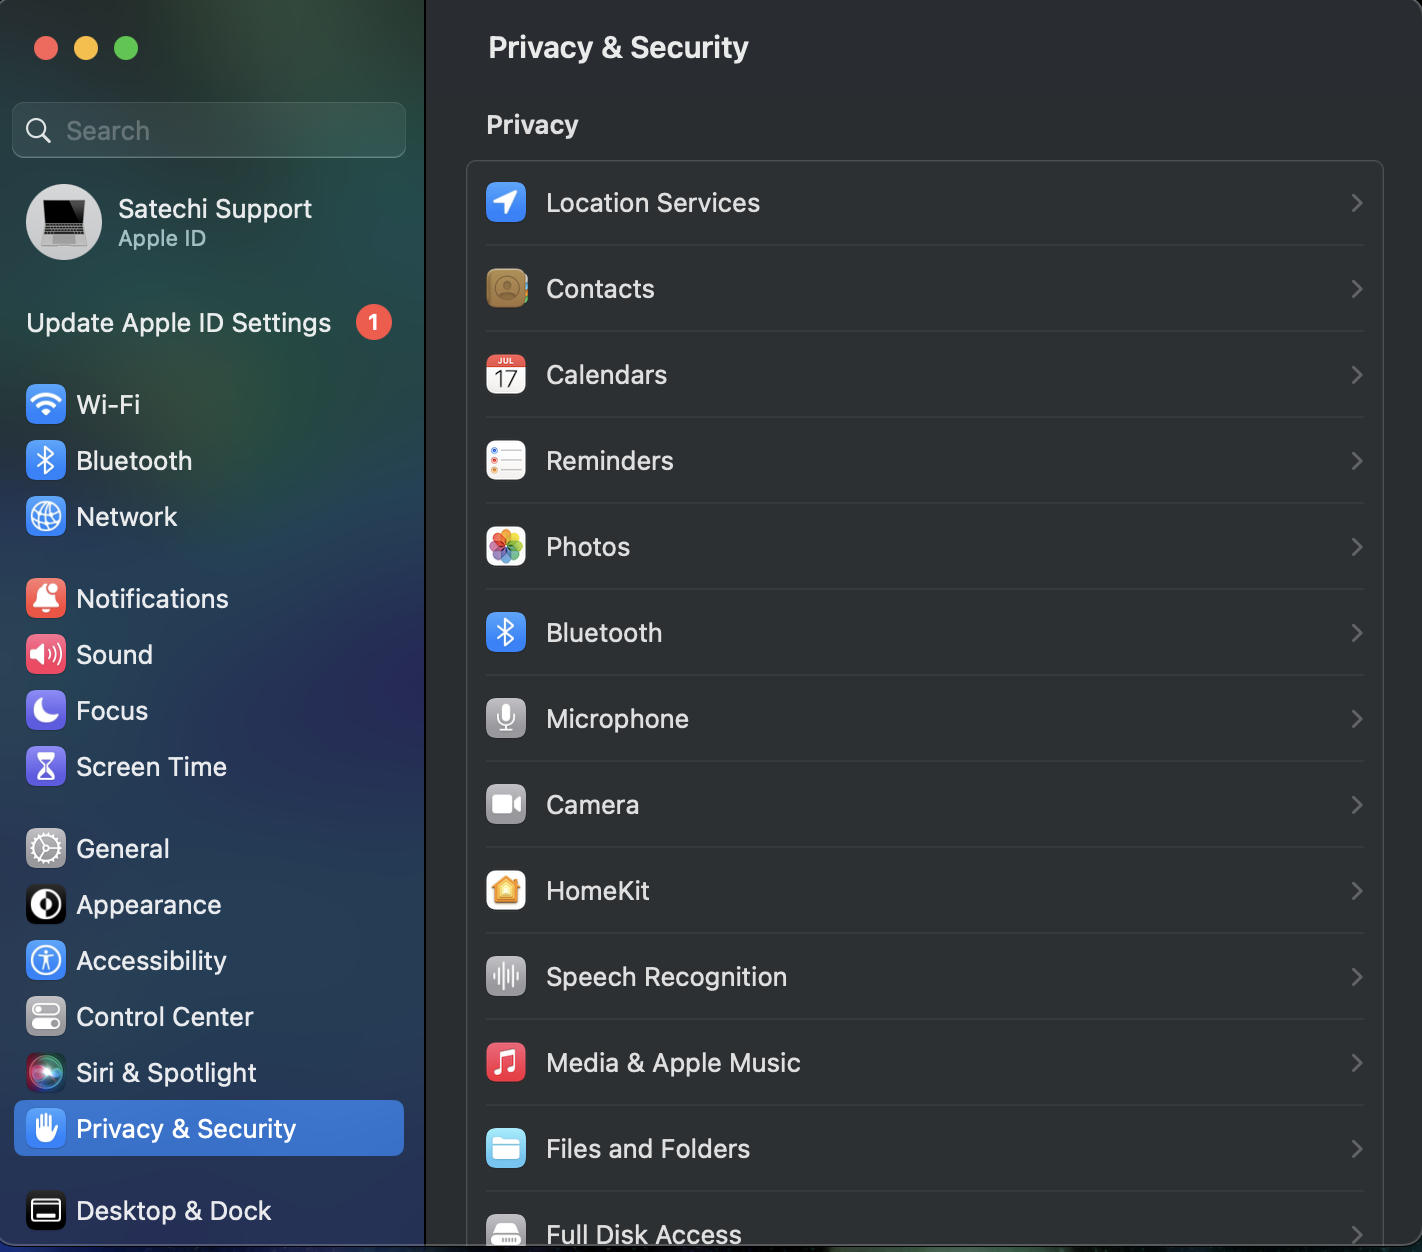Click the Bluetooth icon in Privacy list
The height and width of the screenshot is (1252, 1422).
(x=506, y=633)
